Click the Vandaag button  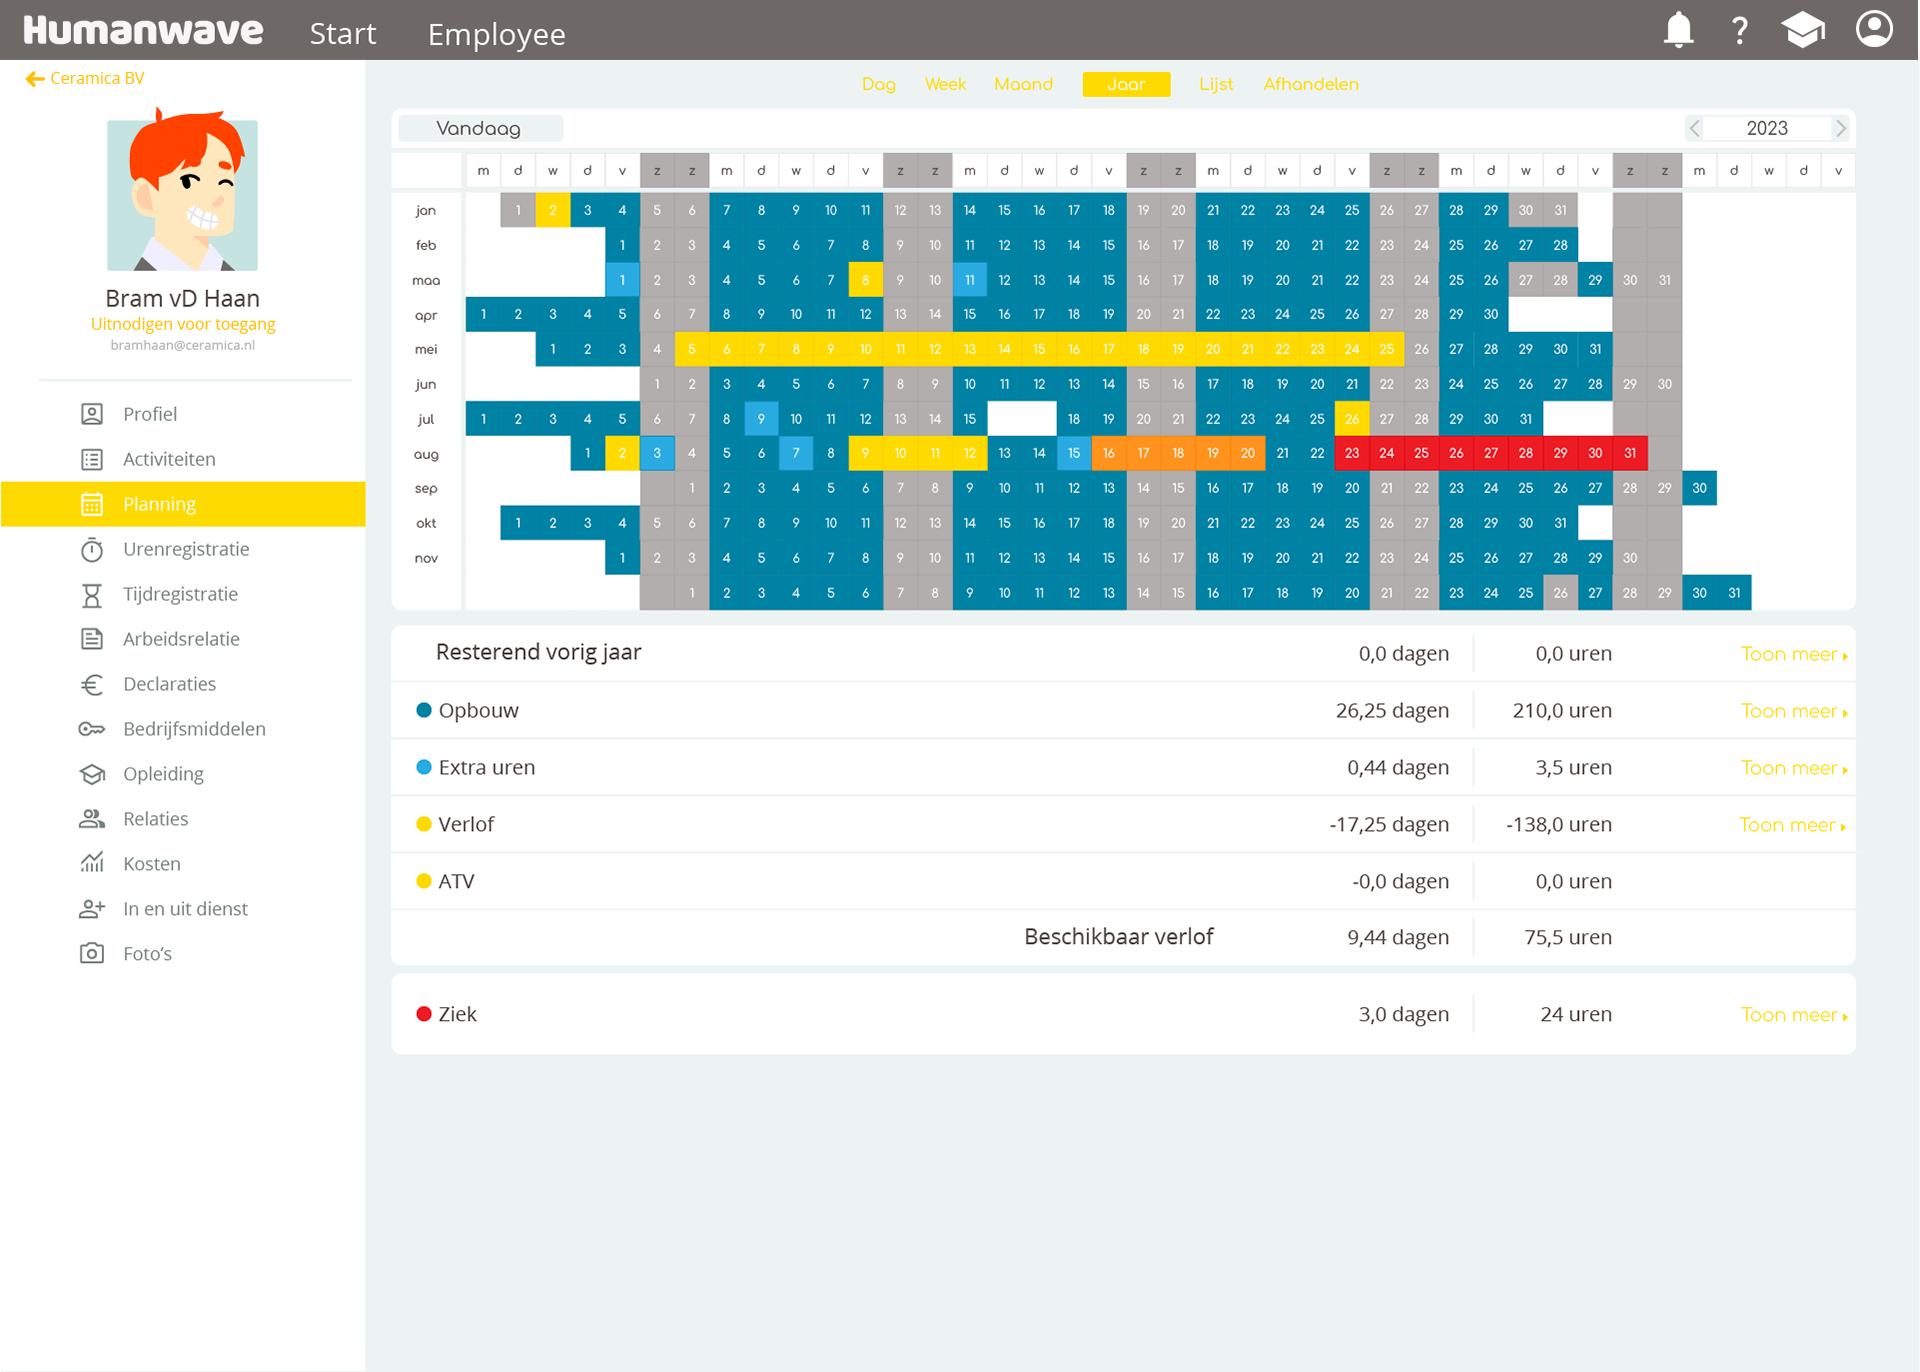pyautogui.click(x=479, y=128)
